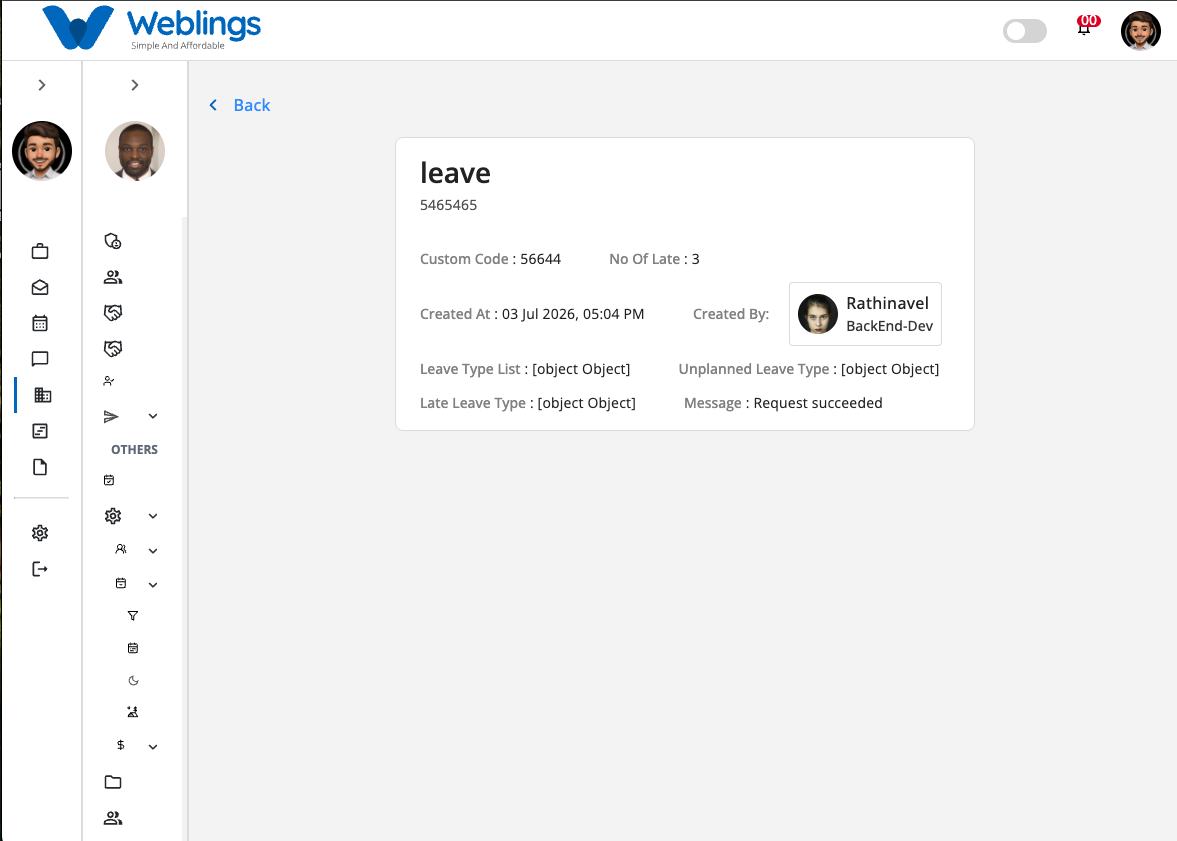The height and width of the screenshot is (841, 1177).
Task: Click the "5465465" subtitle under leave
Action: point(448,205)
